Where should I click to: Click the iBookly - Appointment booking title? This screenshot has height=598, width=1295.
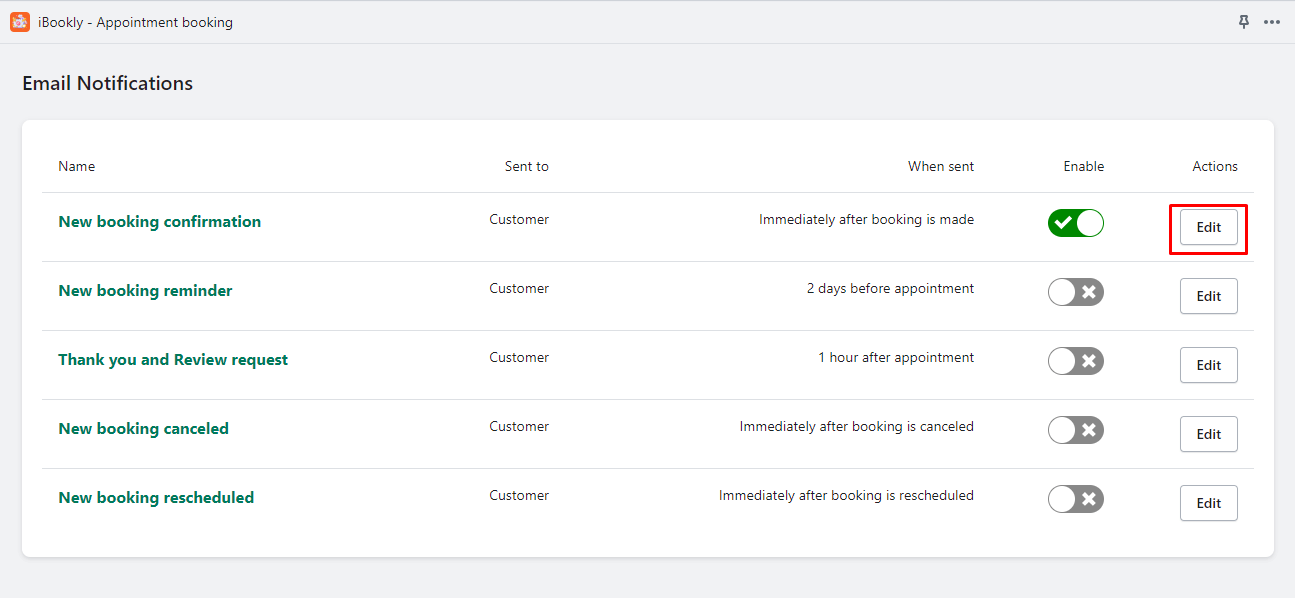[135, 22]
